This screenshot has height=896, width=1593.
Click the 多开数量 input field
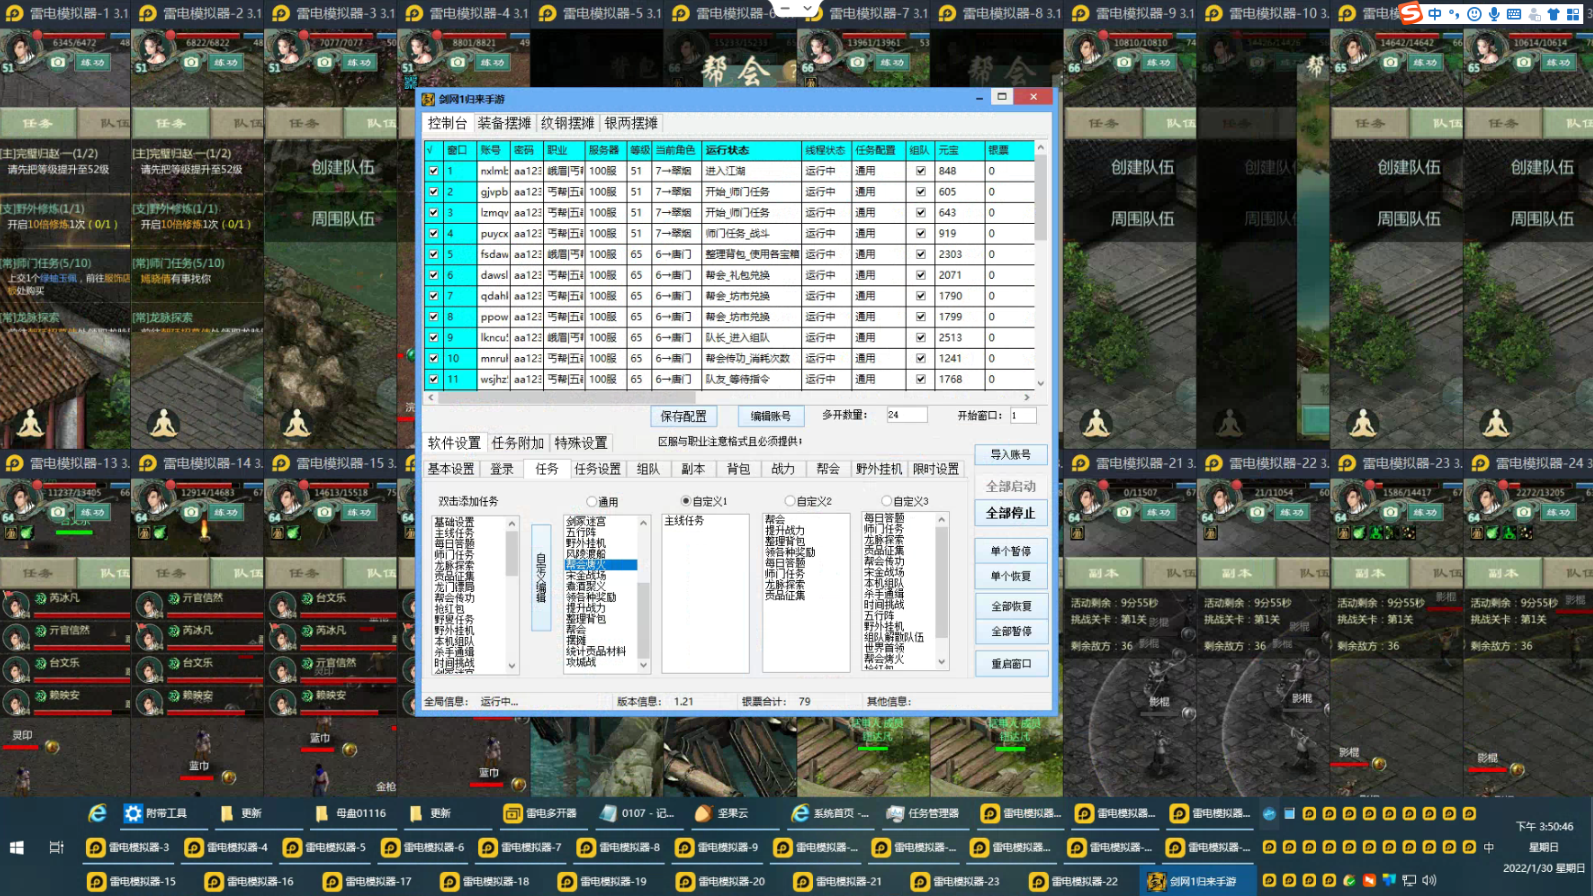906,415
